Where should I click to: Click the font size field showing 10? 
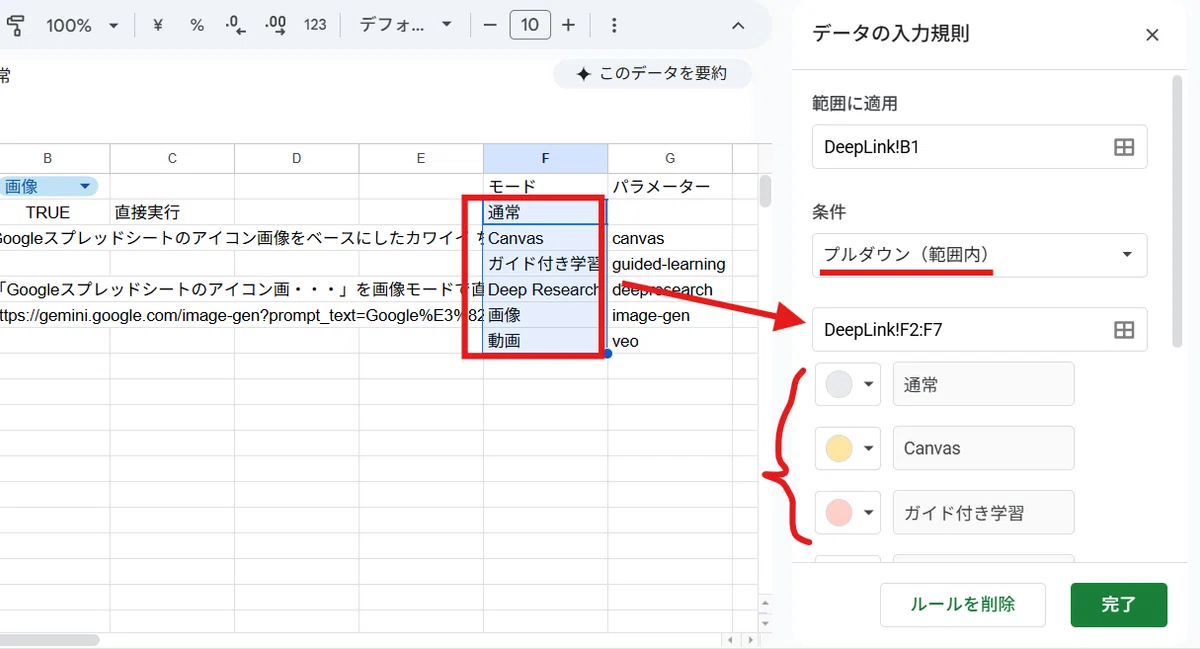coord(530,25)
